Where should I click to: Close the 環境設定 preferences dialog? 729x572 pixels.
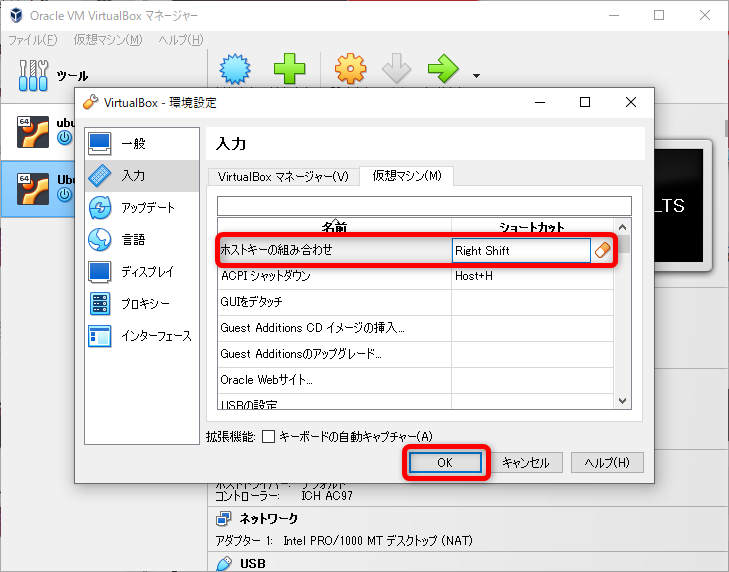[x=631, y=102]
